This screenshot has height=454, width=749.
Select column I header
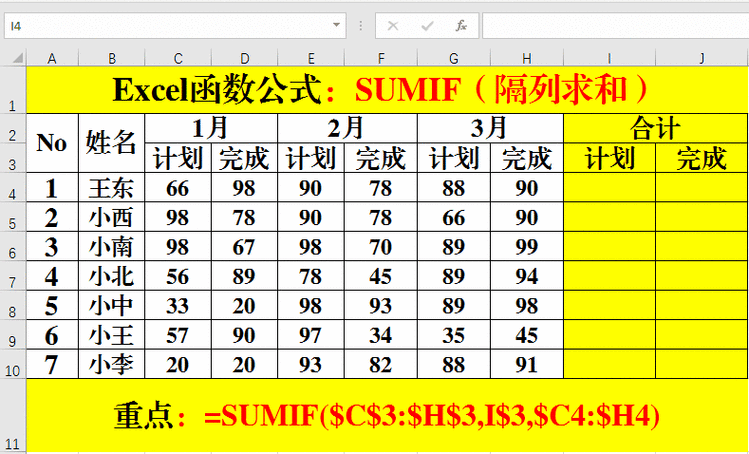point(610,58)
